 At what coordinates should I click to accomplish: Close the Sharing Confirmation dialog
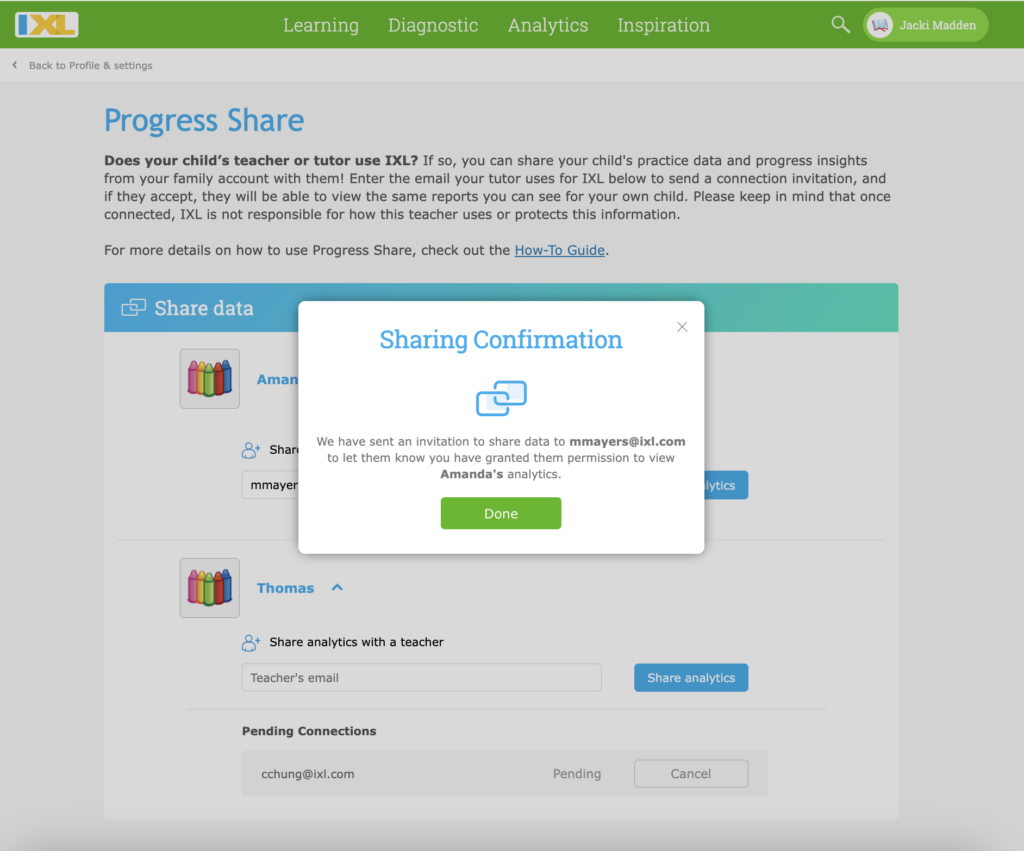click(682, 327)
